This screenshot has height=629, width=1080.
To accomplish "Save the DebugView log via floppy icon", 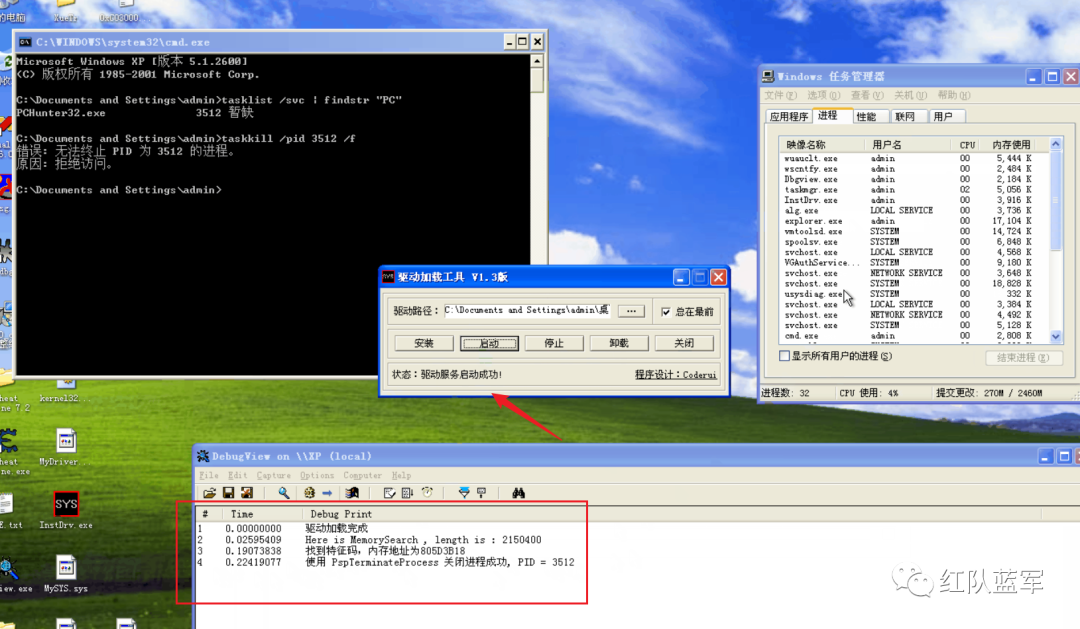I will (228, 493).
